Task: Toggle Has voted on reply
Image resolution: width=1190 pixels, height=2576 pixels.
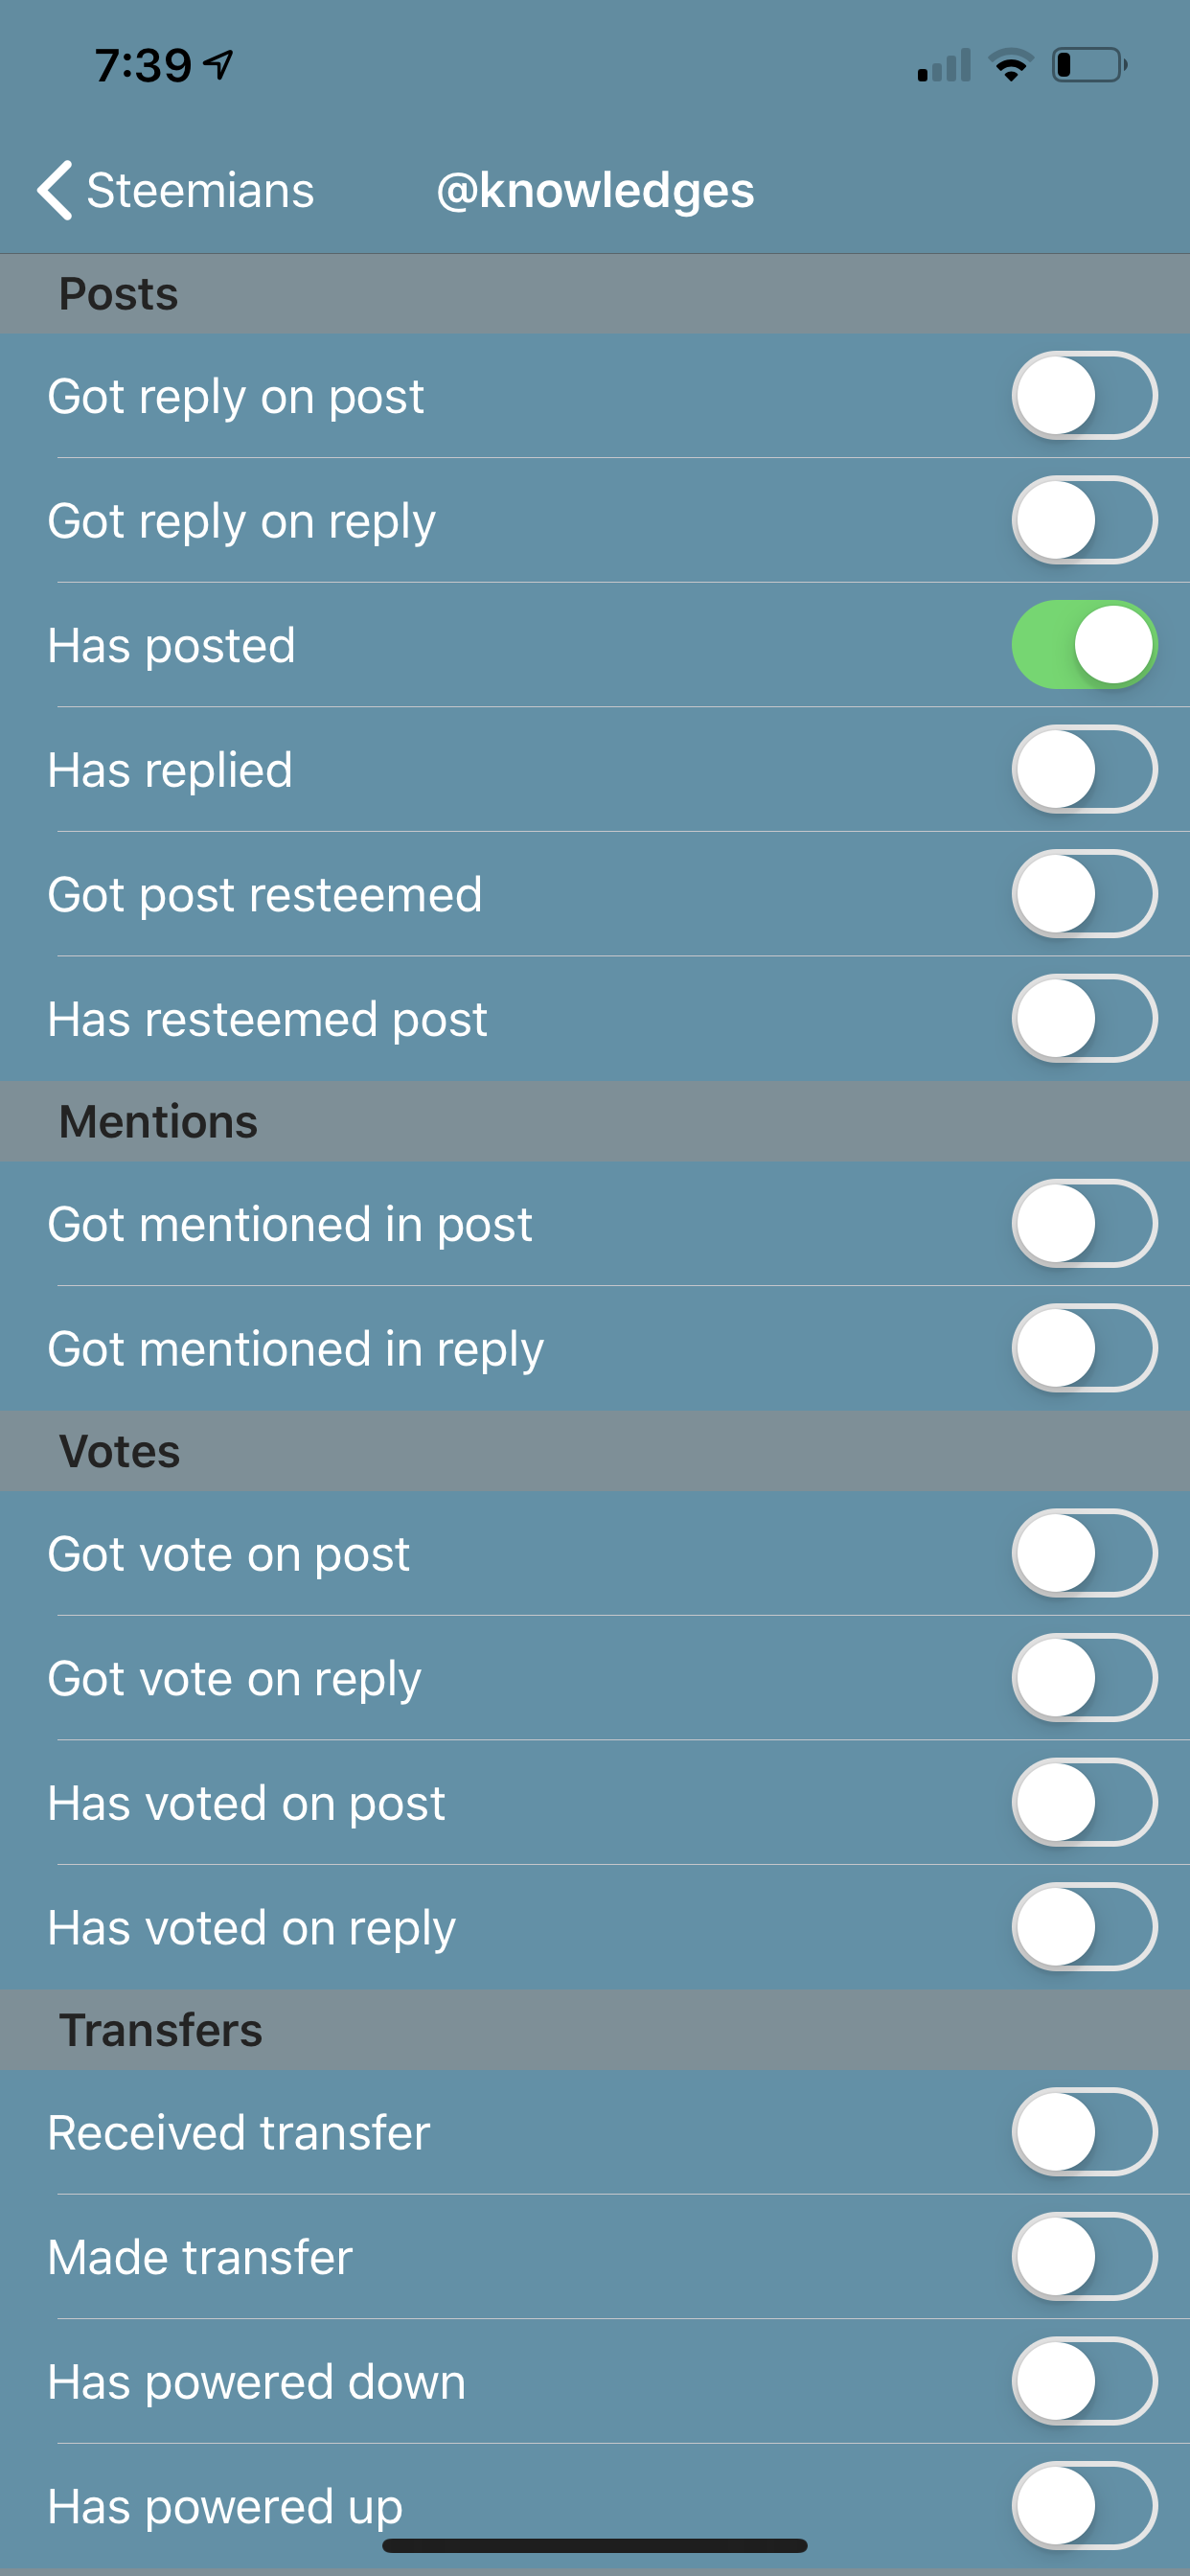Action: point(1084,1927)
